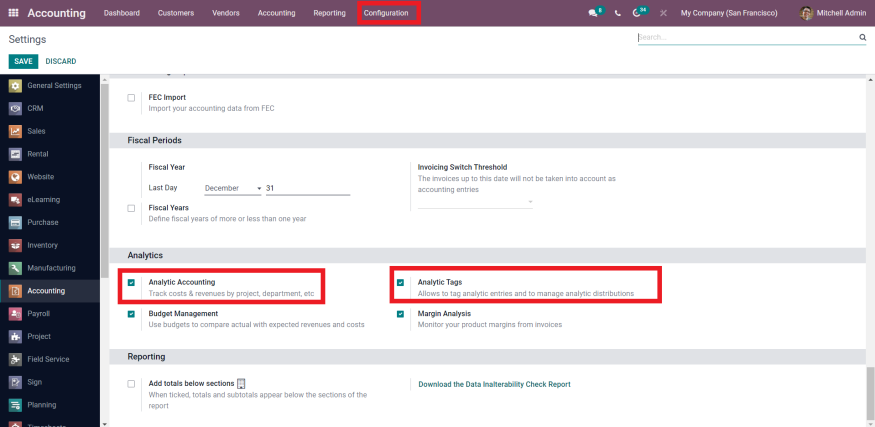The height and width of the screenshot is (427, 875).
Task: Uncheck Analytic Tags checkbox
Action: point(400,282)
